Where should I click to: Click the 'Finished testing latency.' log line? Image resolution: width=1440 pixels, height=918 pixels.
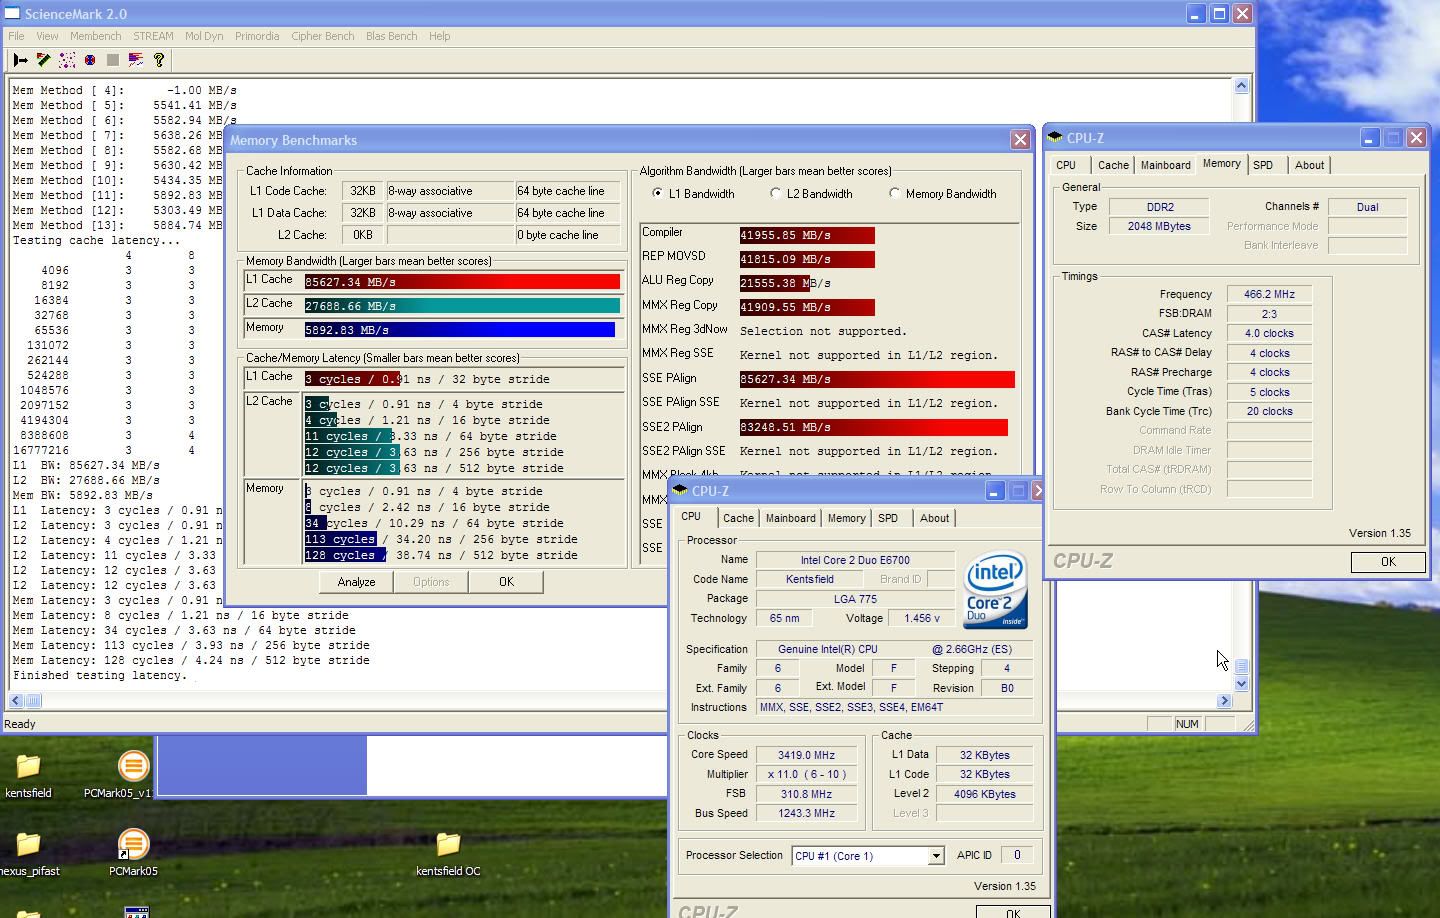pyautogui.click(x=99, y=676)
